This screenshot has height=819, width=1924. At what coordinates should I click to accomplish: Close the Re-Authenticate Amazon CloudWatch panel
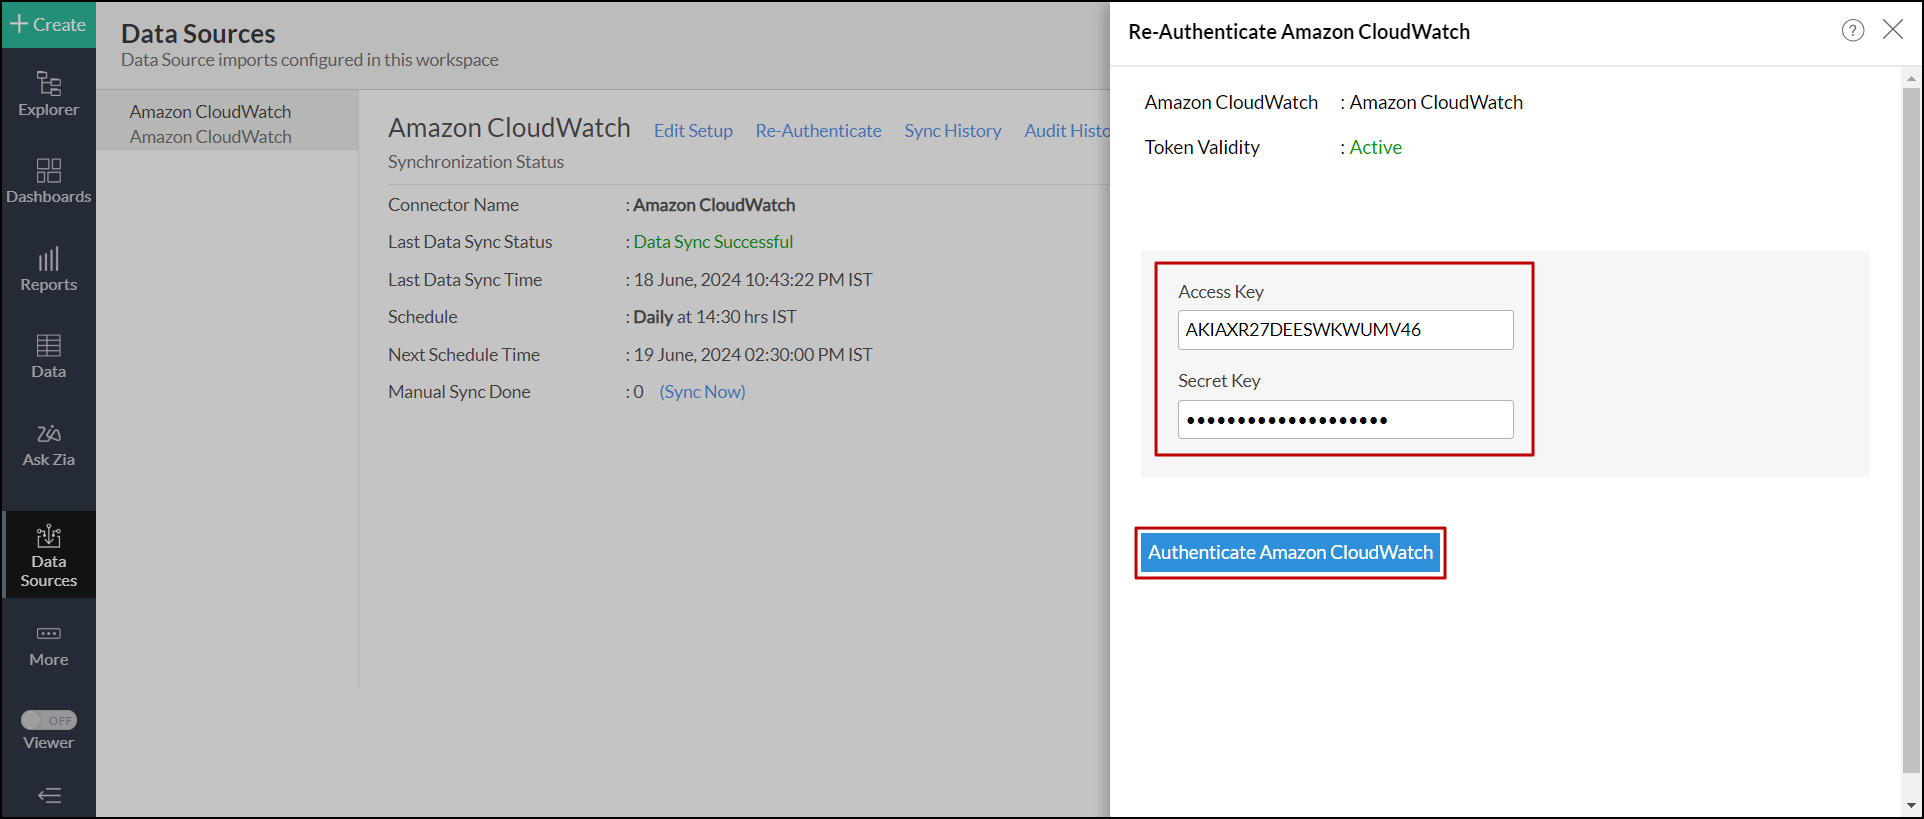point(1893,30)
